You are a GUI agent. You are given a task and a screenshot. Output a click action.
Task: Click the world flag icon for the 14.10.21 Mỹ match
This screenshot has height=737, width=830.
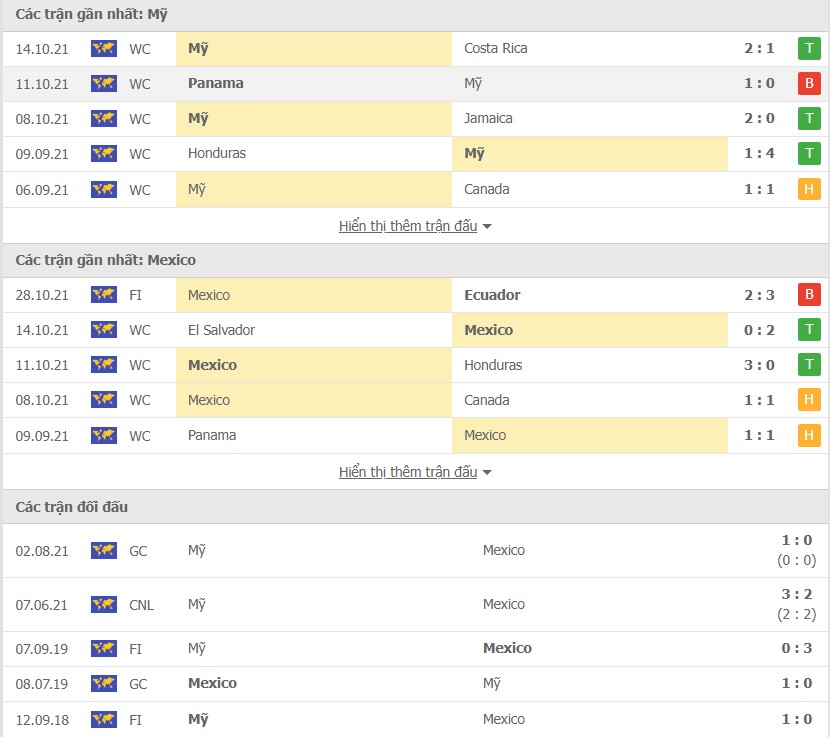click(104, 49)
